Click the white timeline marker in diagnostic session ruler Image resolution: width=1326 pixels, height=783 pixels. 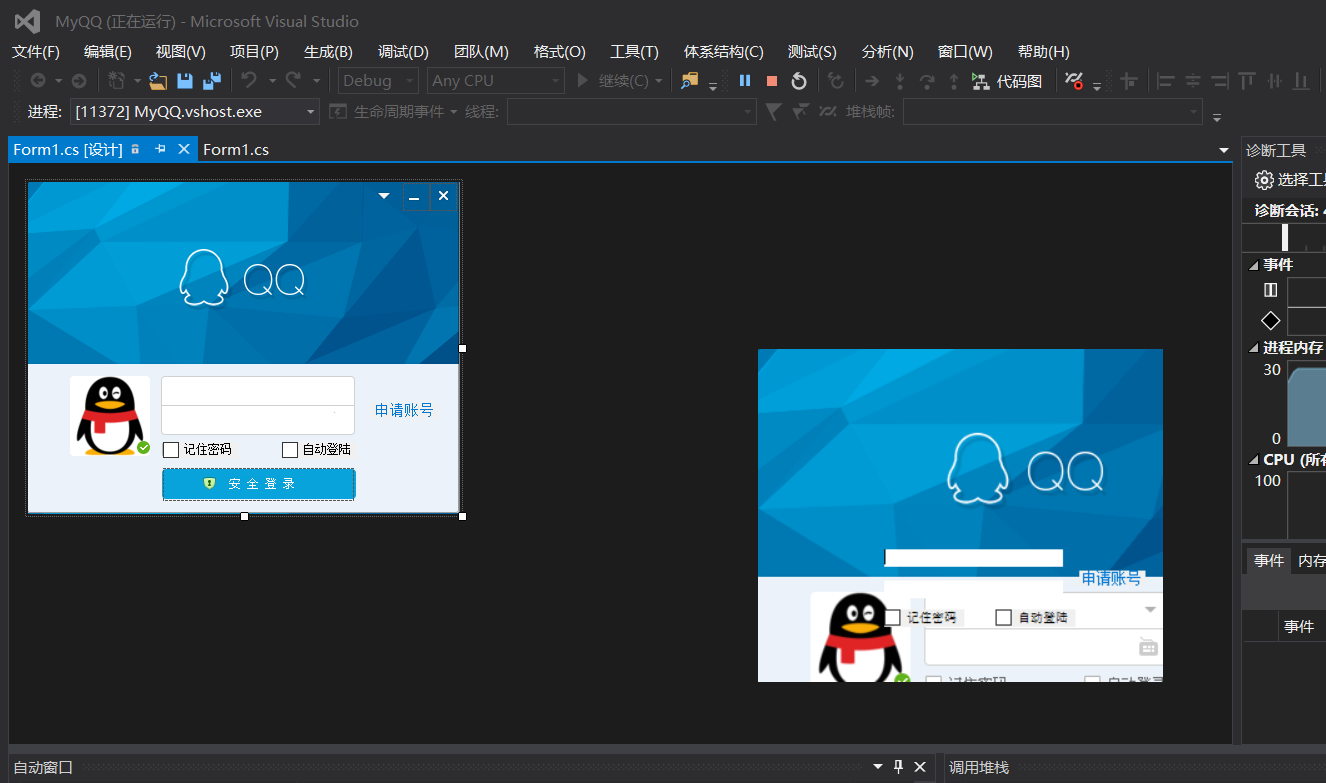(1285, 237)
